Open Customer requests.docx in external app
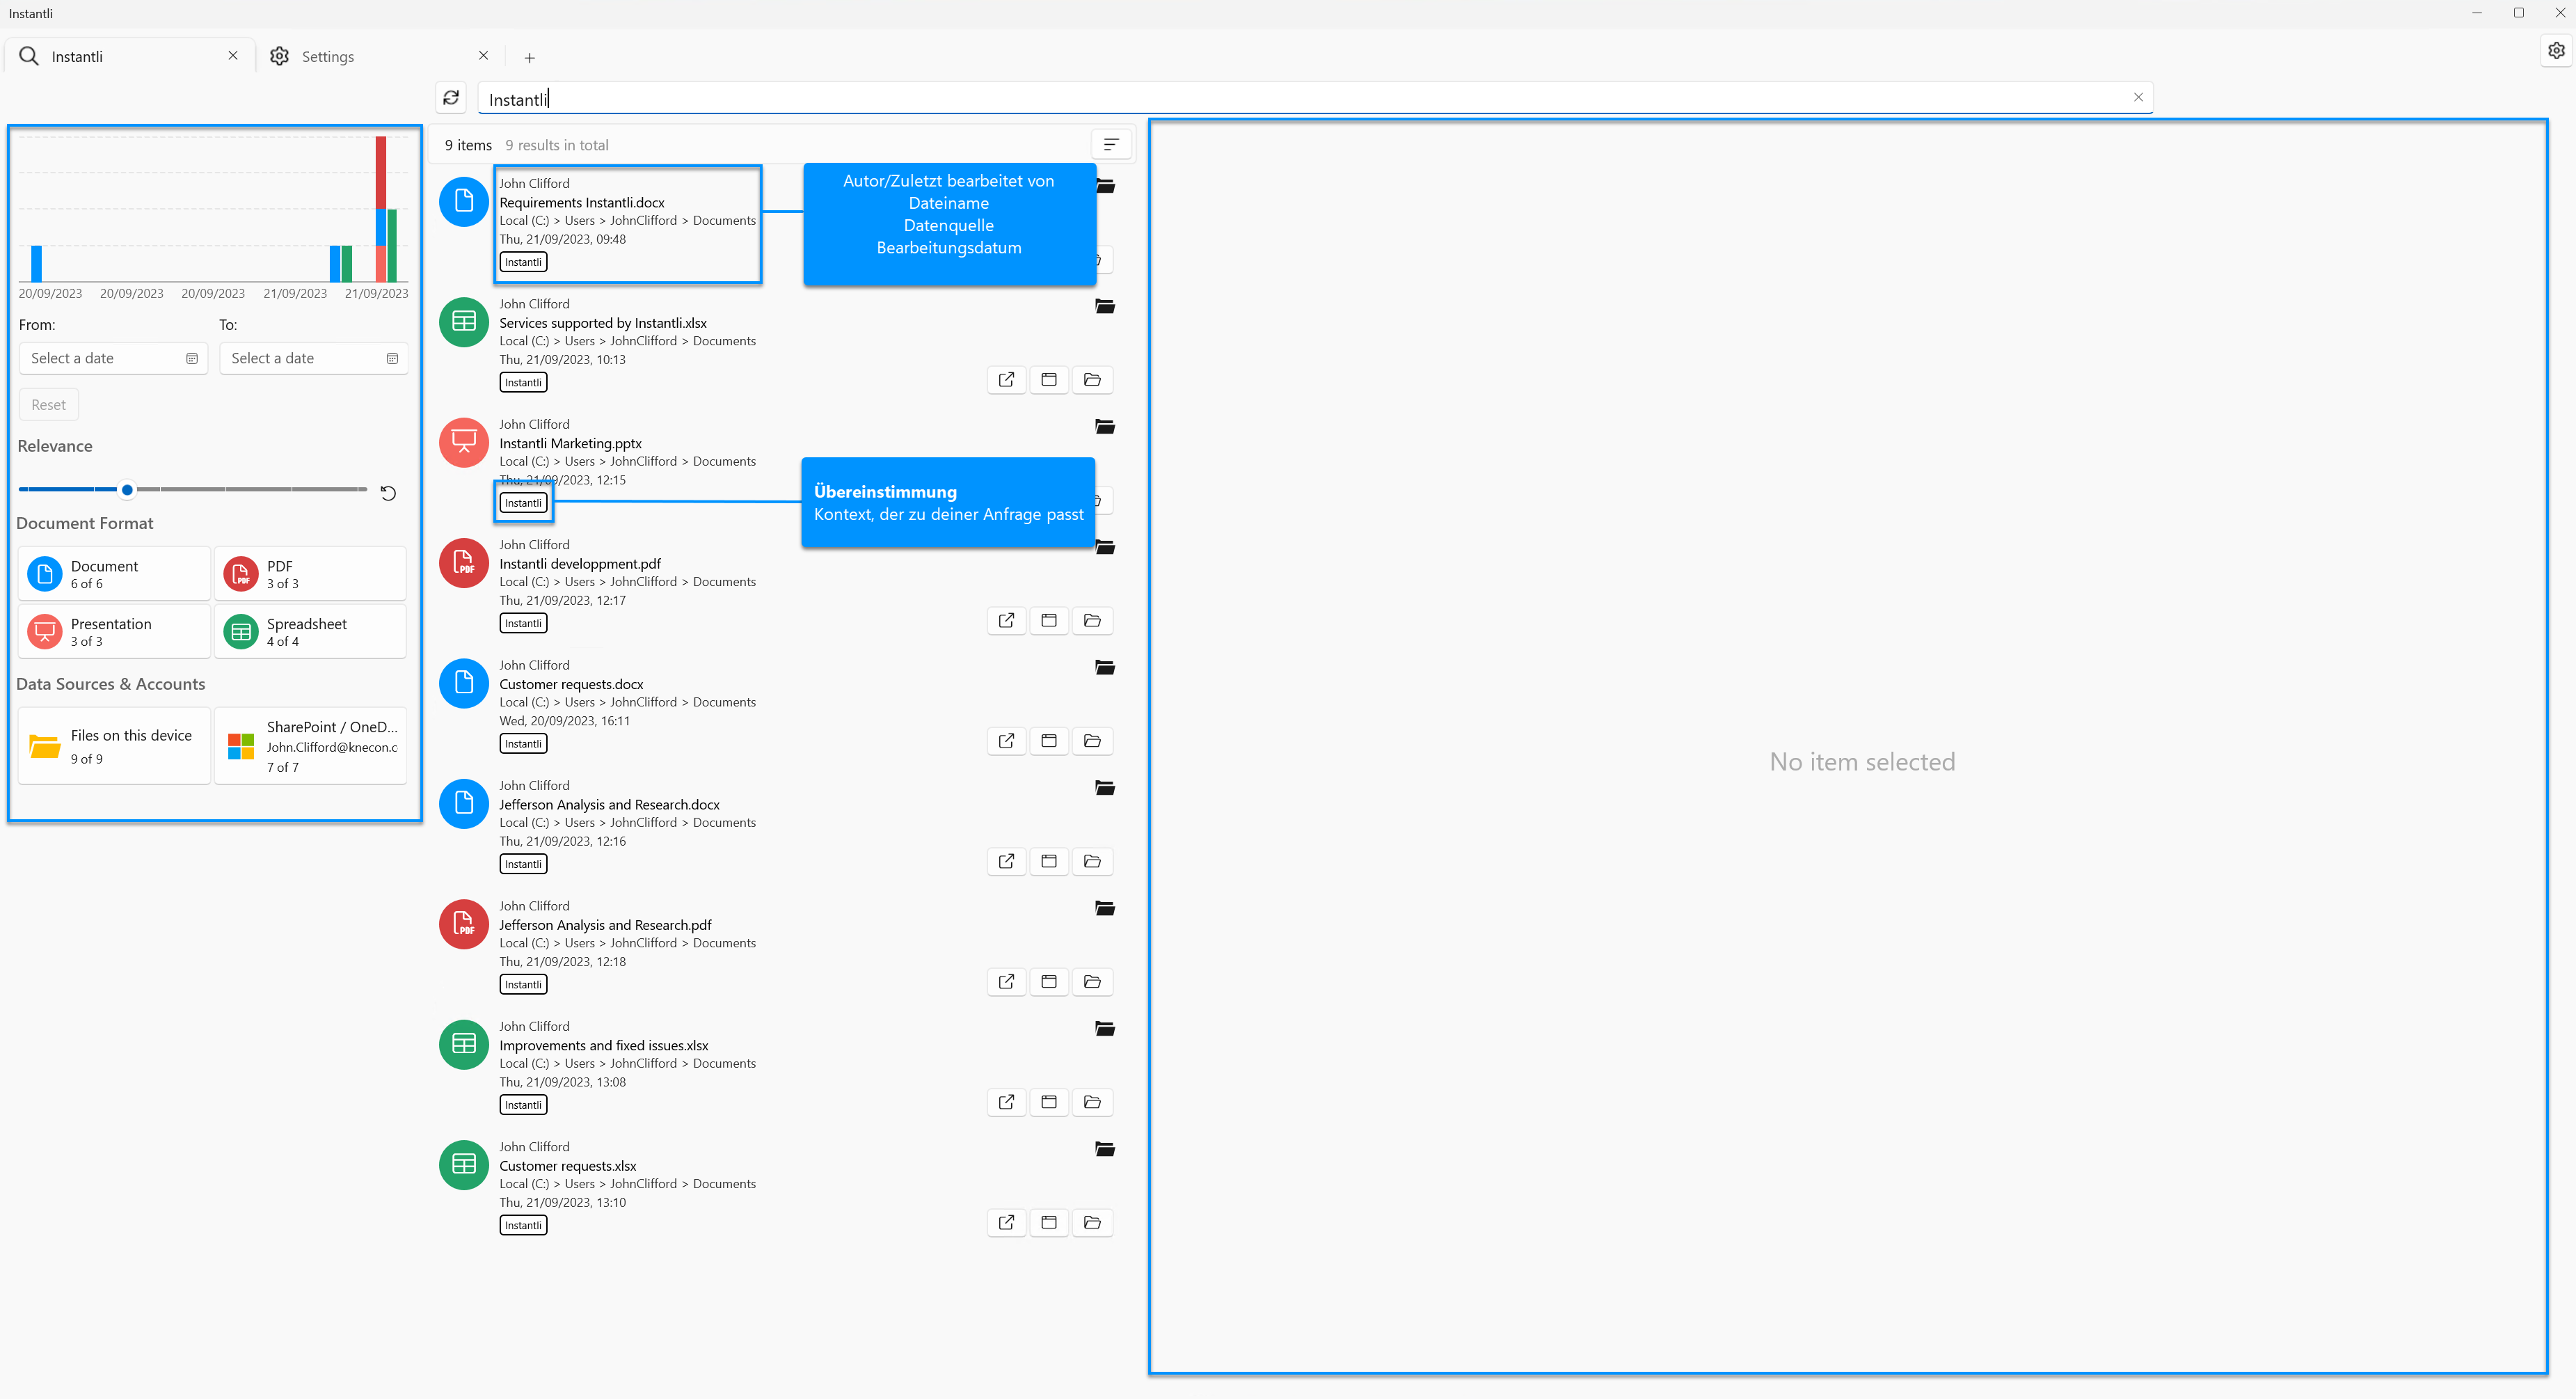The height and width of the screenshot is (1399, 2576). (x=1006, y=741)
